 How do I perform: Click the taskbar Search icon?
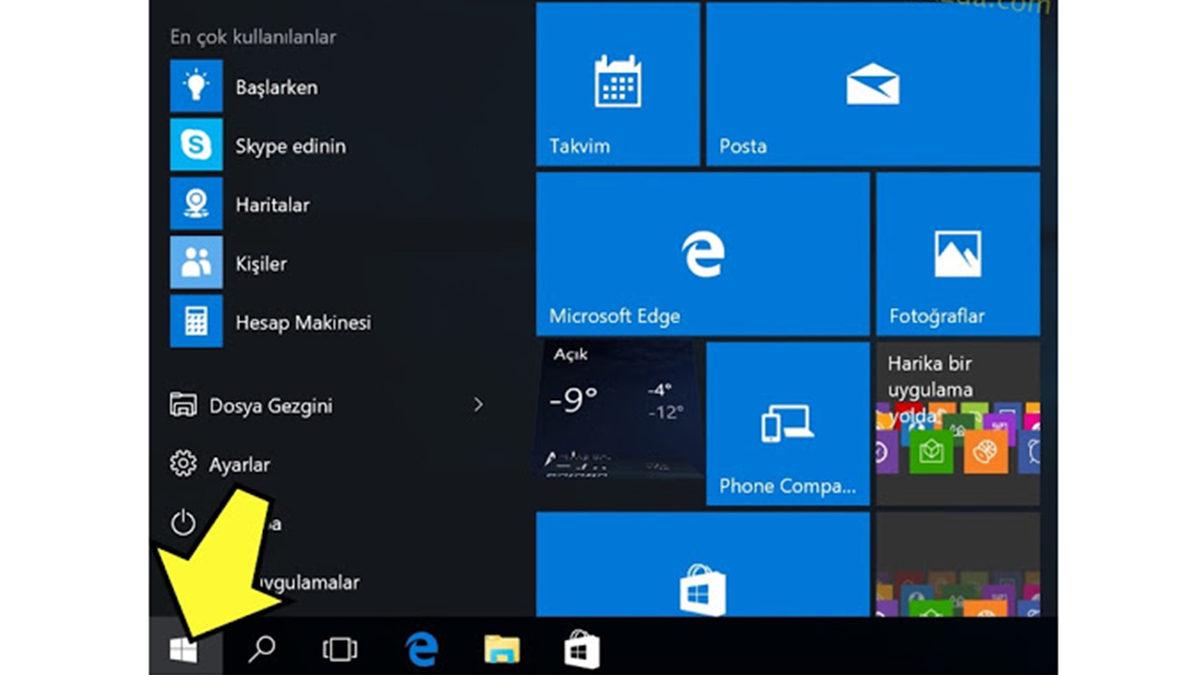pos(261,649)
